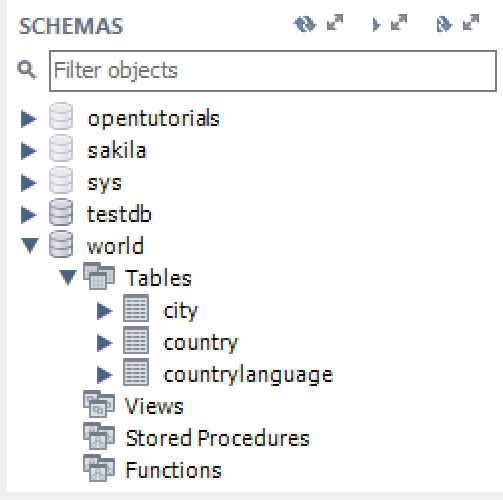Click the Stored Procedures folder icon

click(x=99, y=436)
